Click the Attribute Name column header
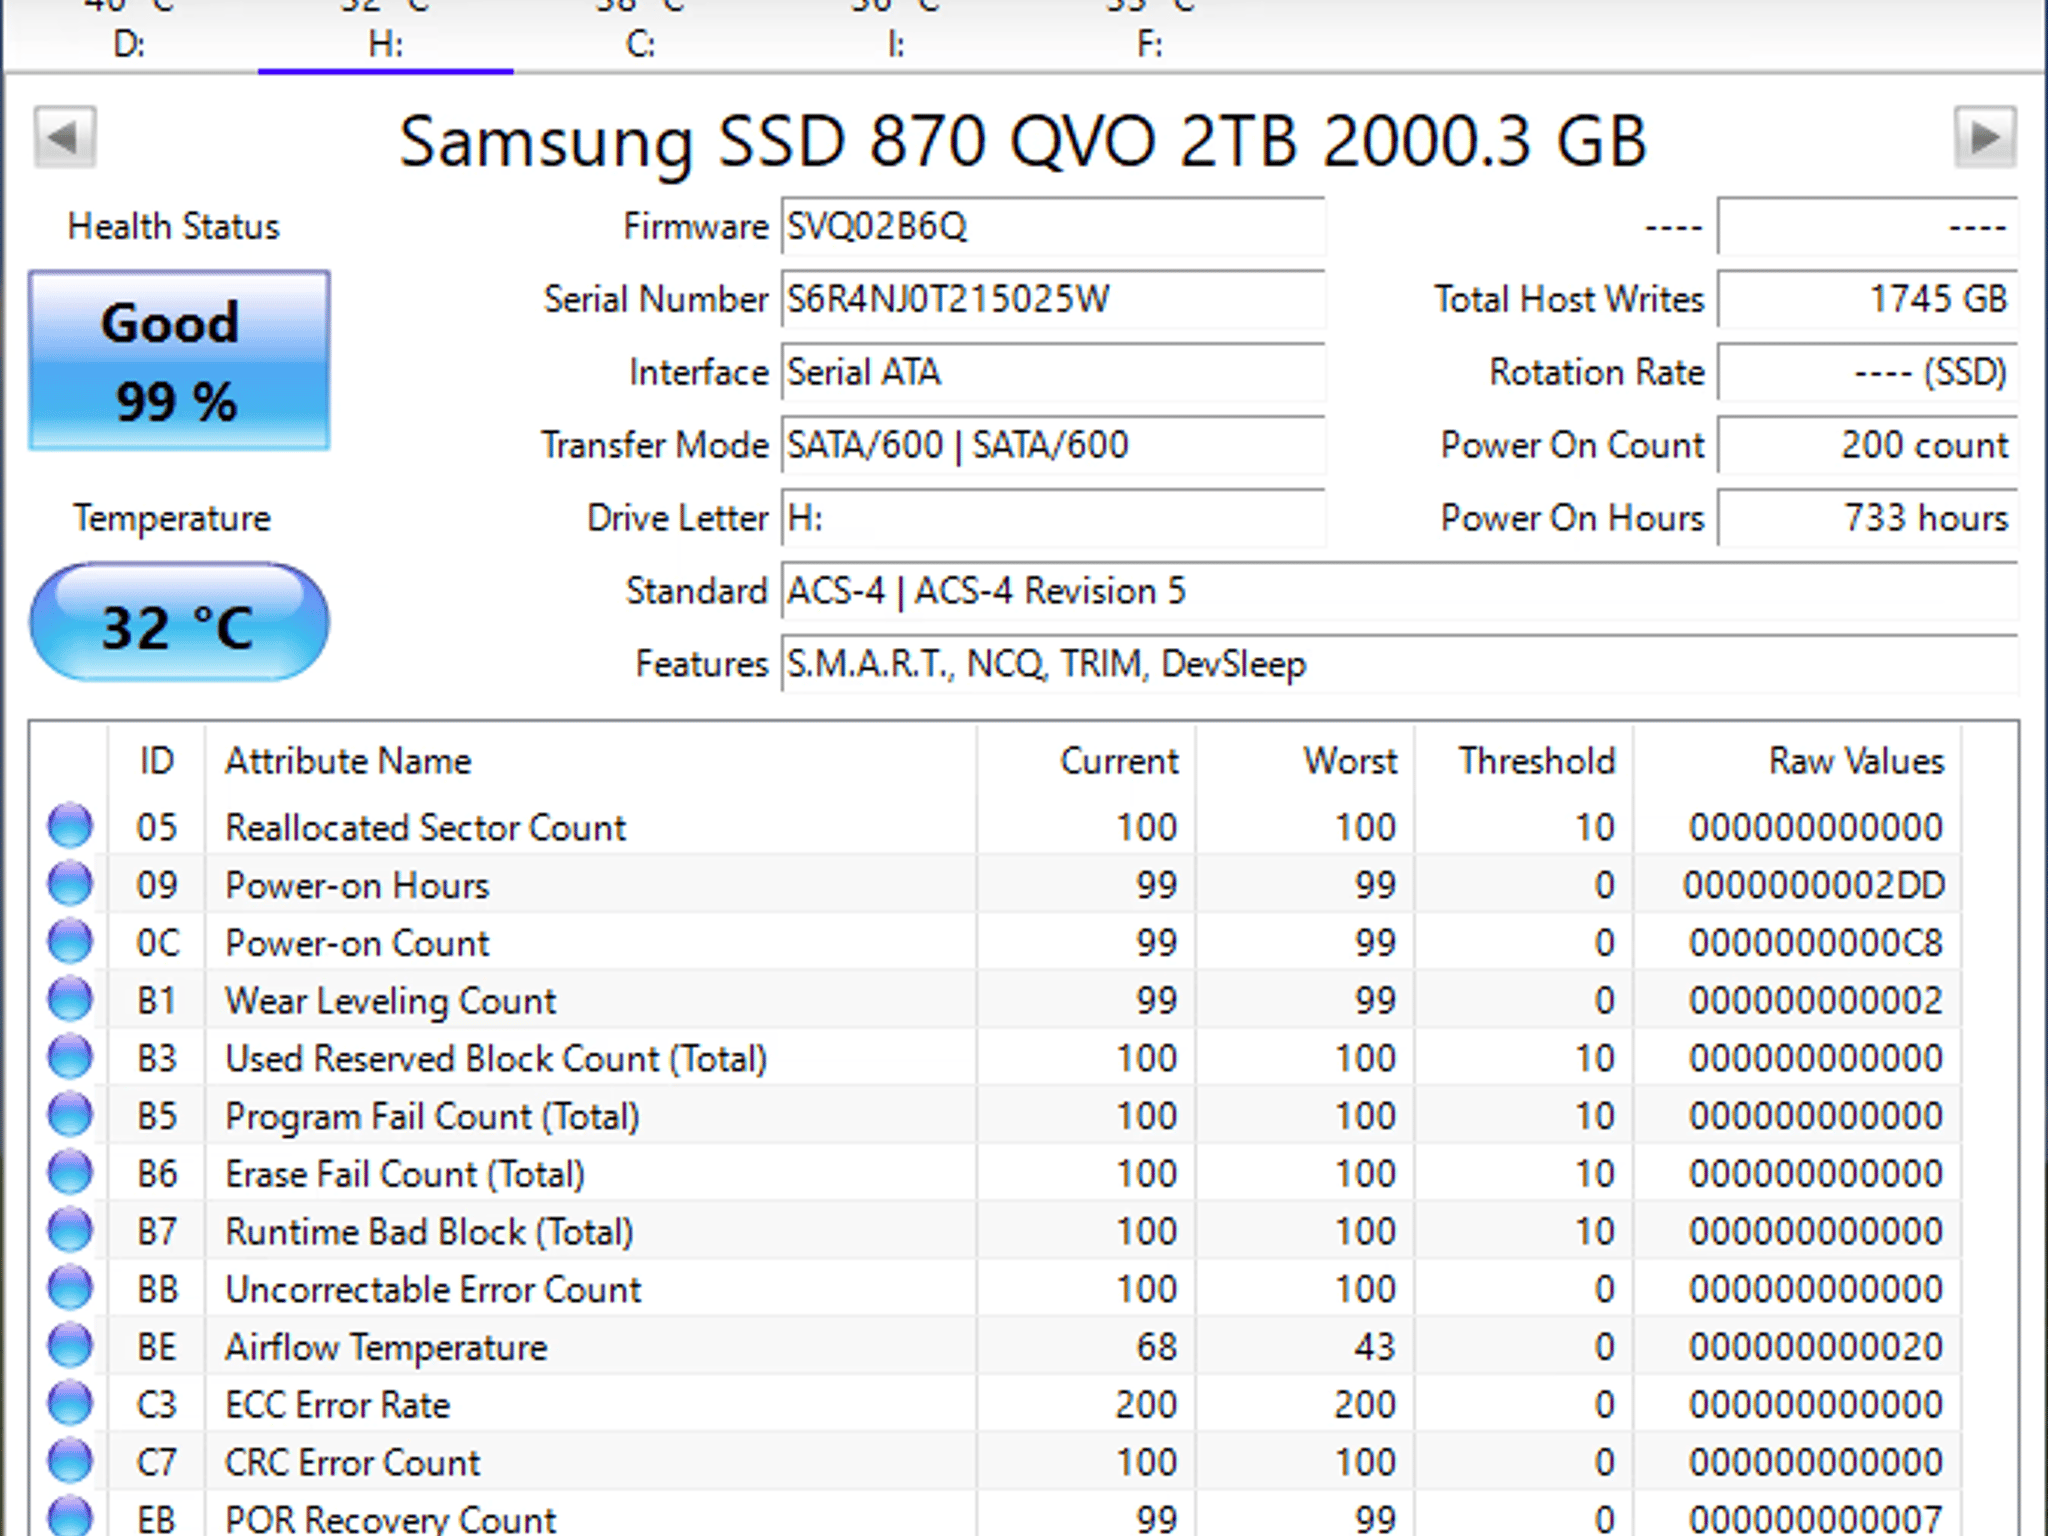2048x1536 pixels. coord(590,761)
